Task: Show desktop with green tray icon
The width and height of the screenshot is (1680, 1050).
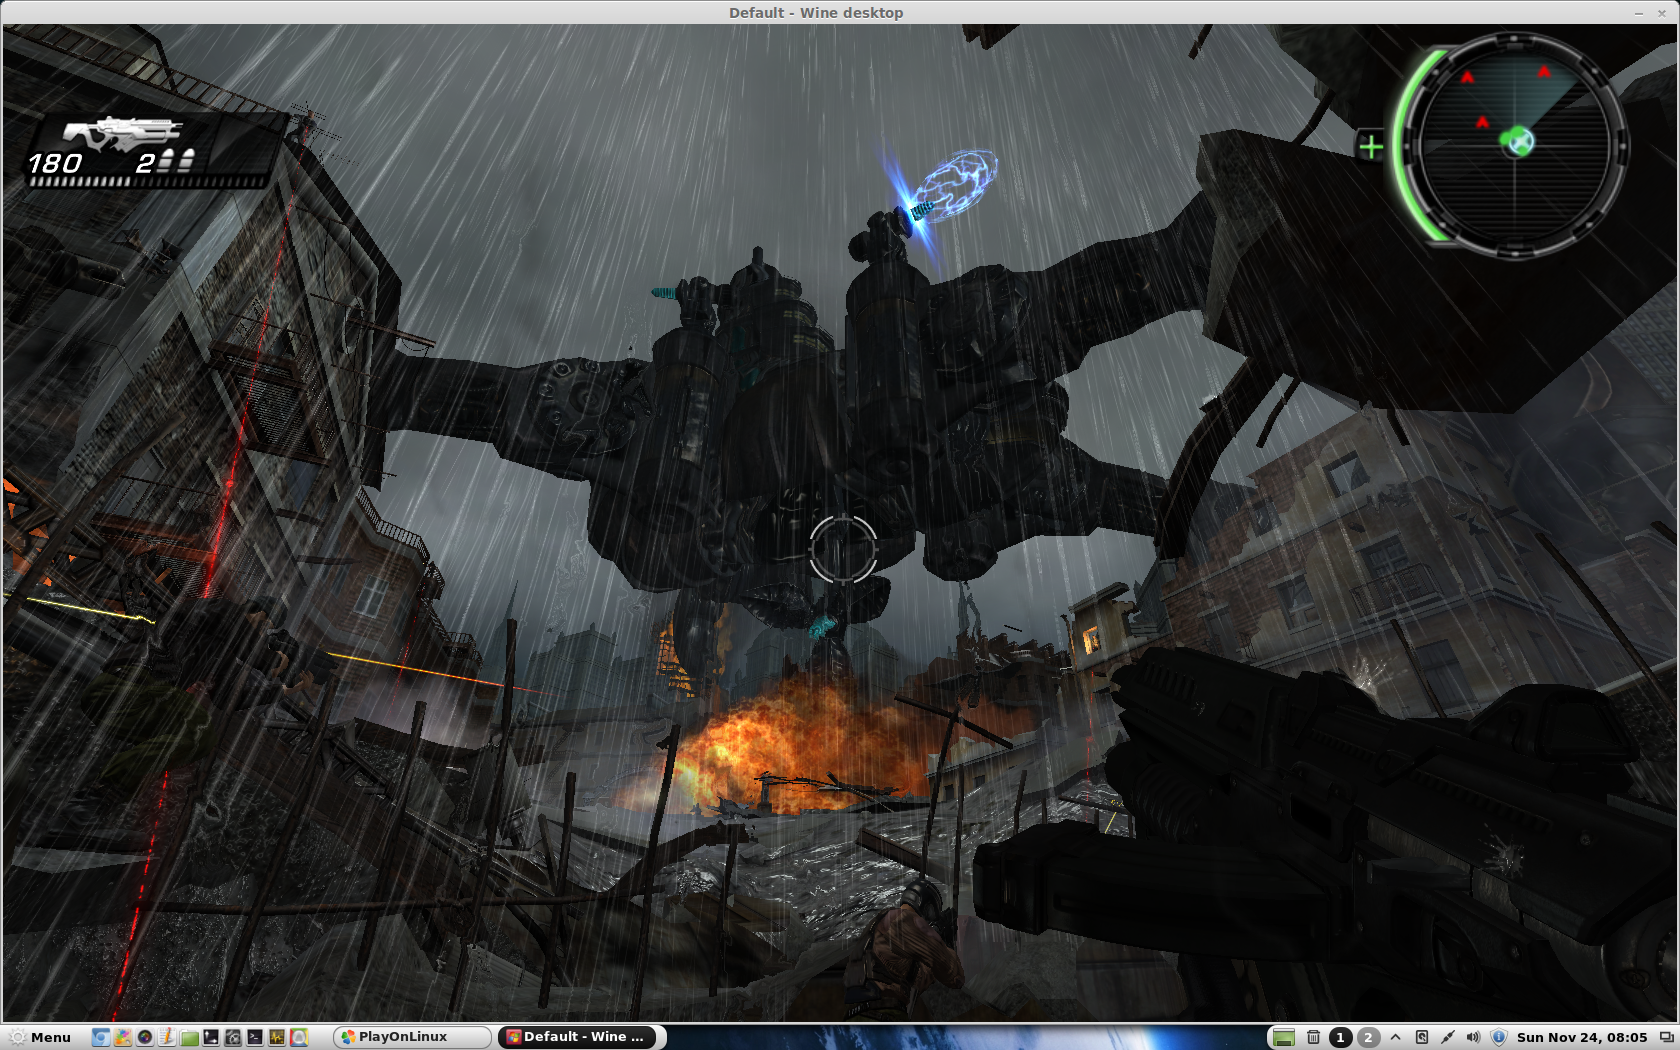Action: pyautogui.click(x=1284, y=1037)
